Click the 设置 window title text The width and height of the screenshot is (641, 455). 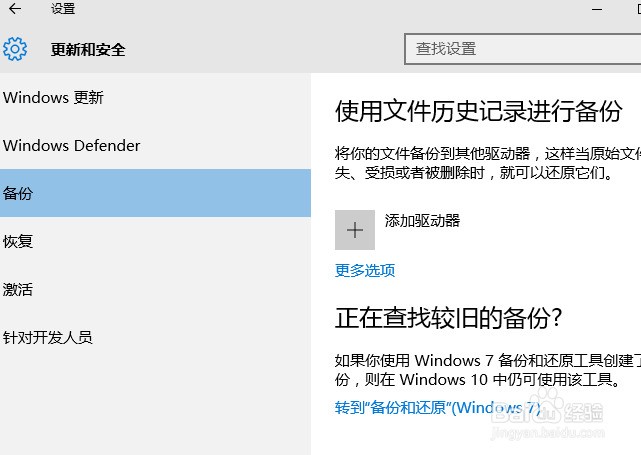[x=62, y=9]
